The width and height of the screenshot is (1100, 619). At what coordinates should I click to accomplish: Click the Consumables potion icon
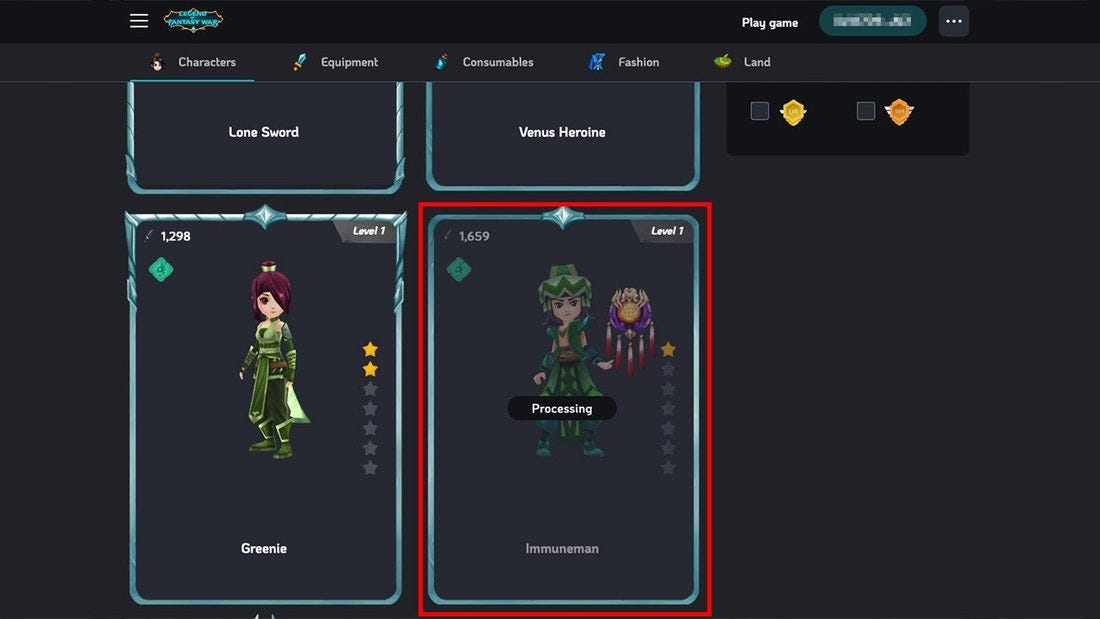442,62
